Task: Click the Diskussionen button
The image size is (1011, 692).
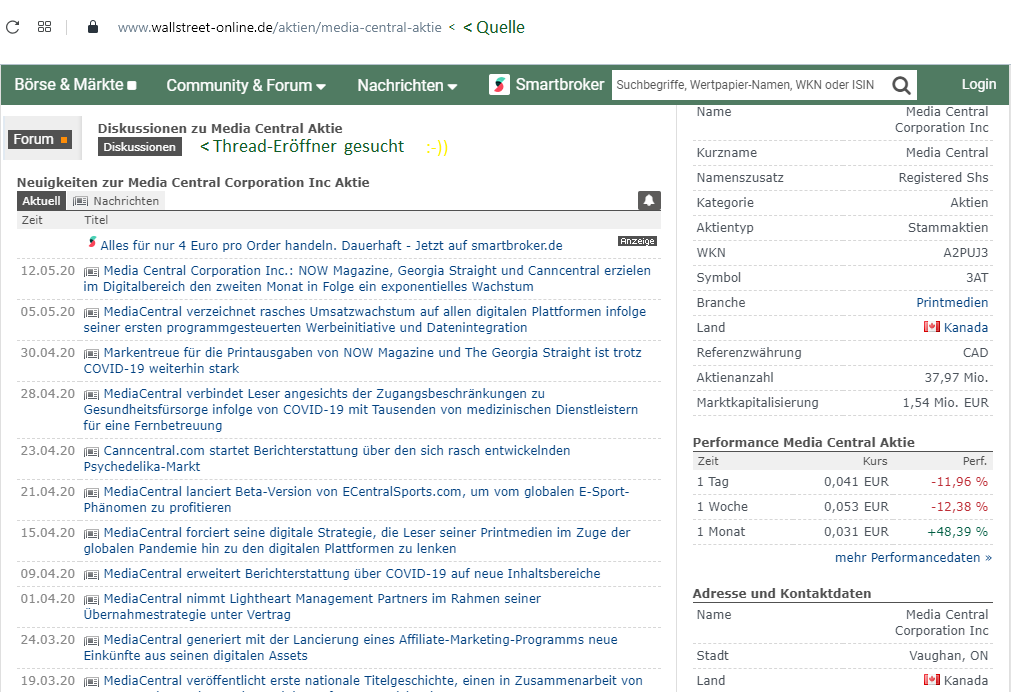Action: (140, 146)
